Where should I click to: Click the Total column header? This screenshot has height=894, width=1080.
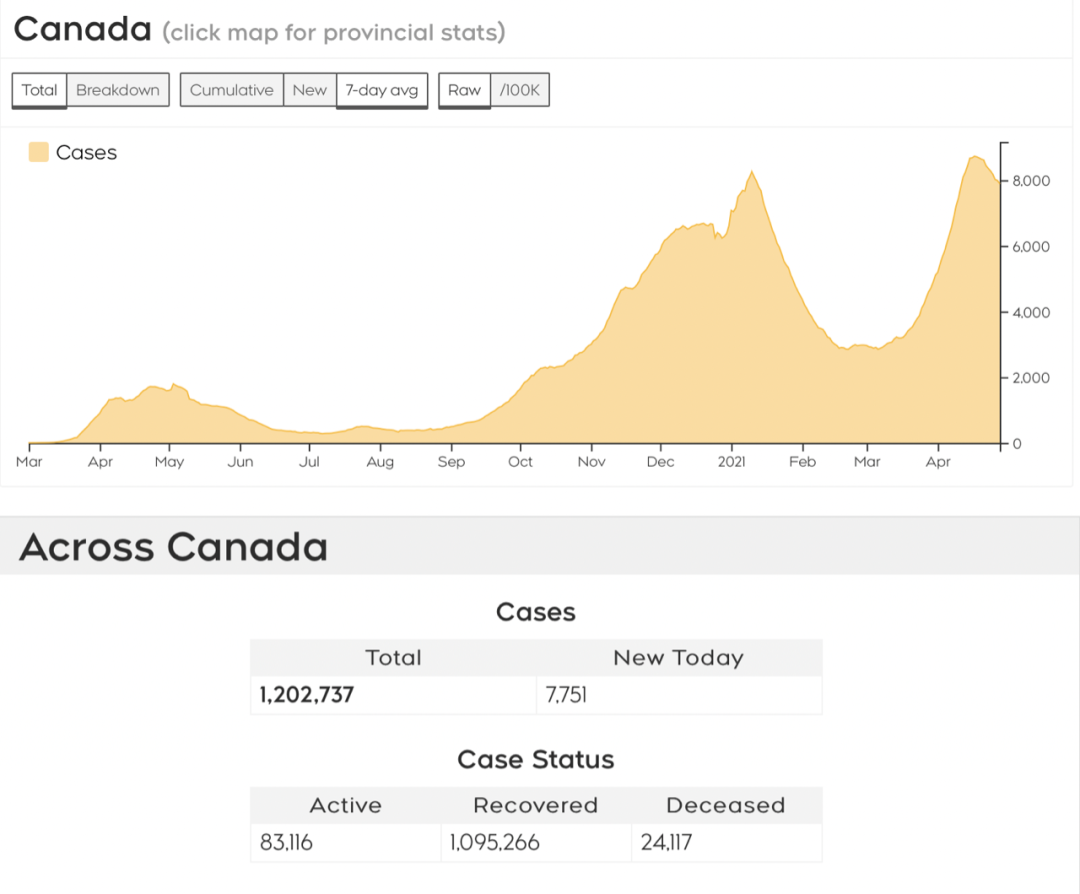[393, 658]
